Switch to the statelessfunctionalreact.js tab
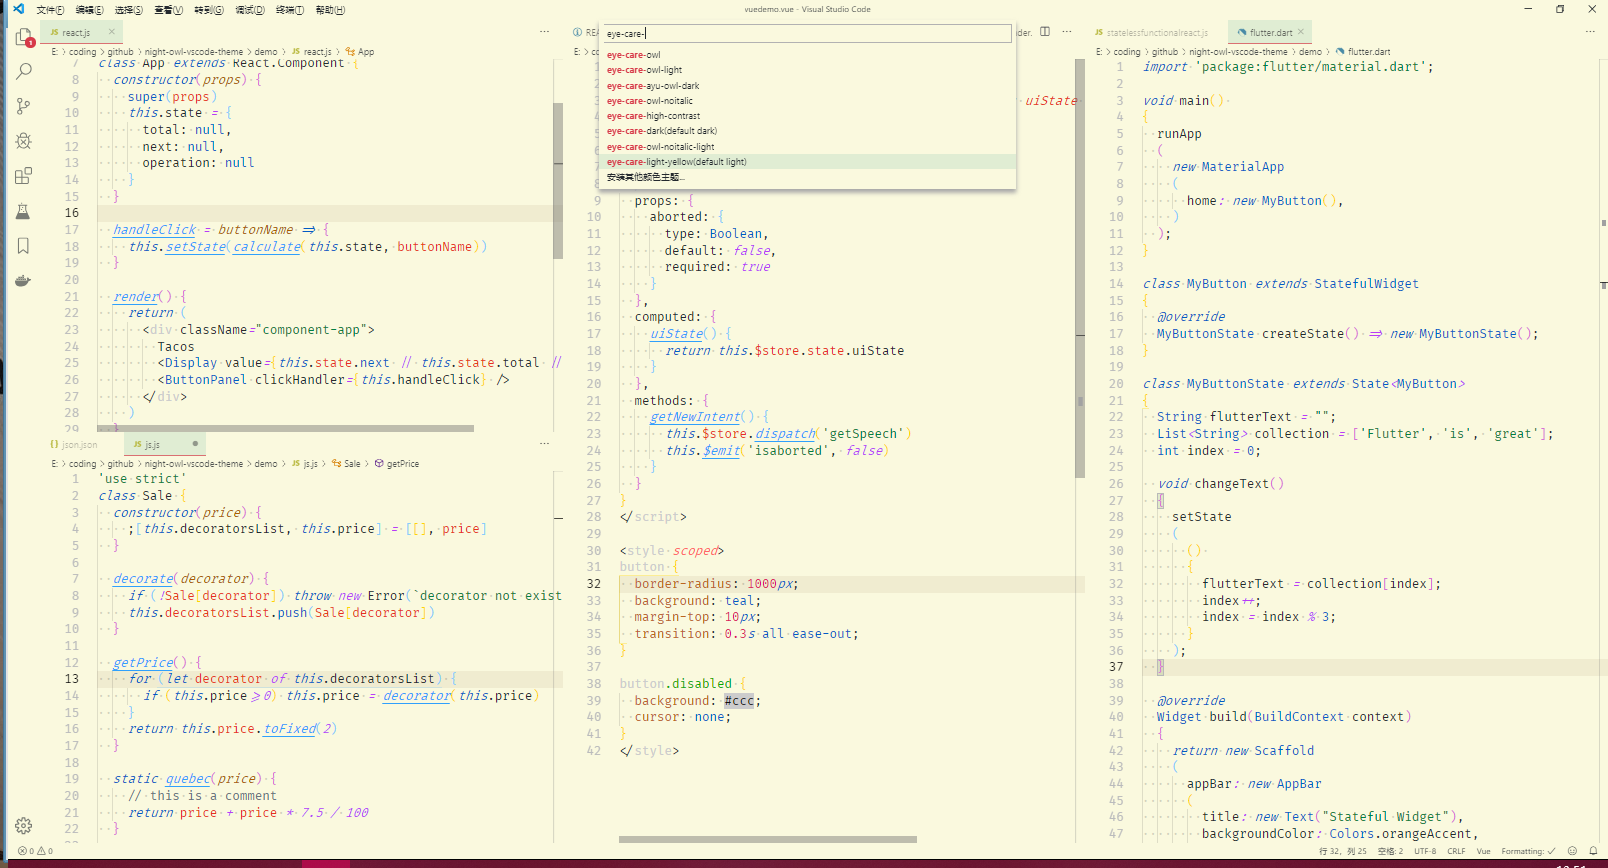Viewport: 1608px width, 868px height. (x=1155, y=33)
